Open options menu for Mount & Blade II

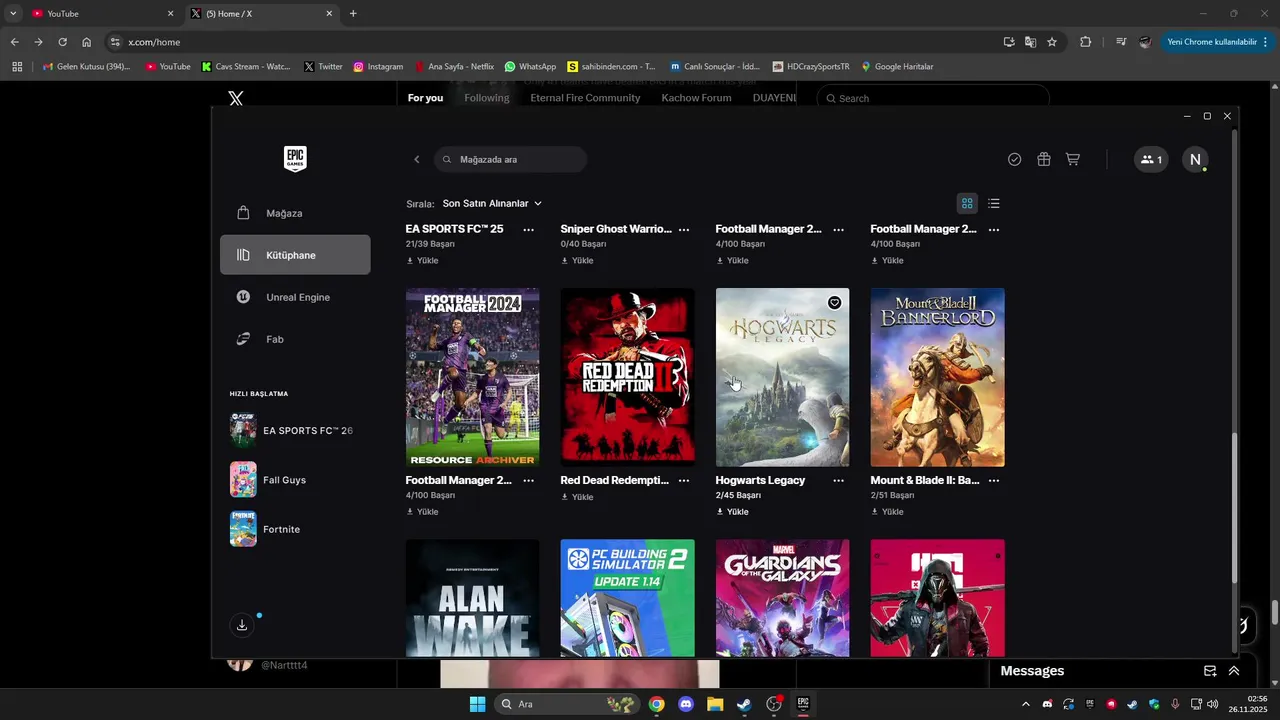(994, 480)
